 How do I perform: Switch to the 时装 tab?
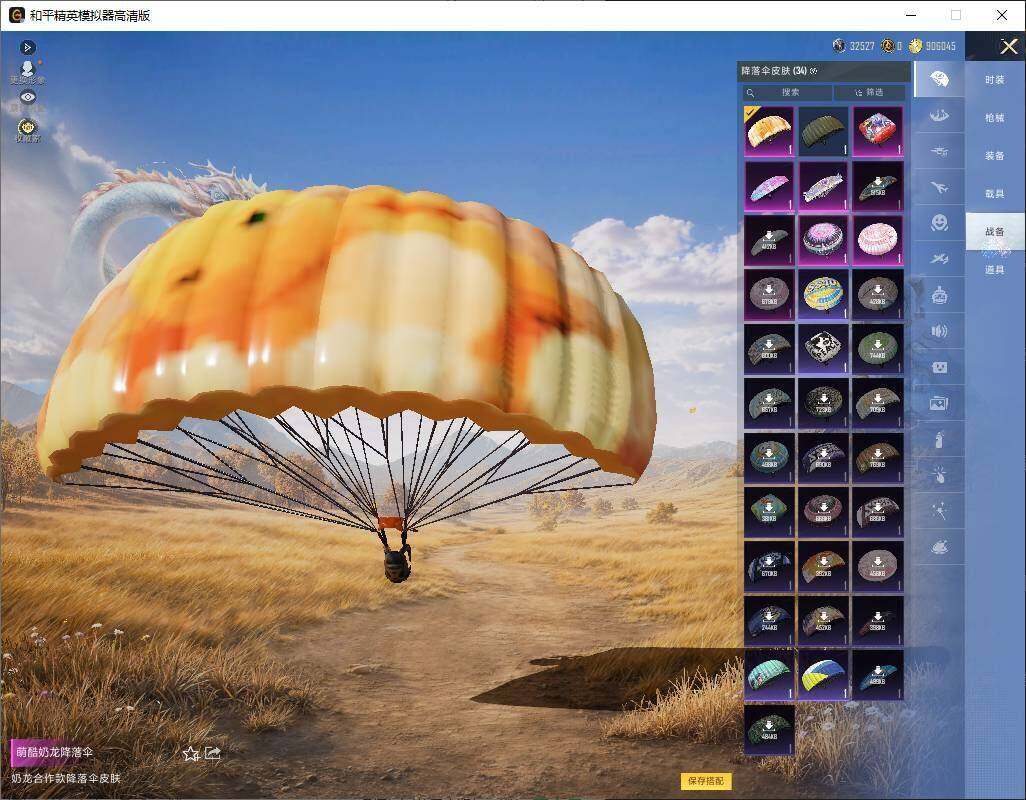[995, 80]
